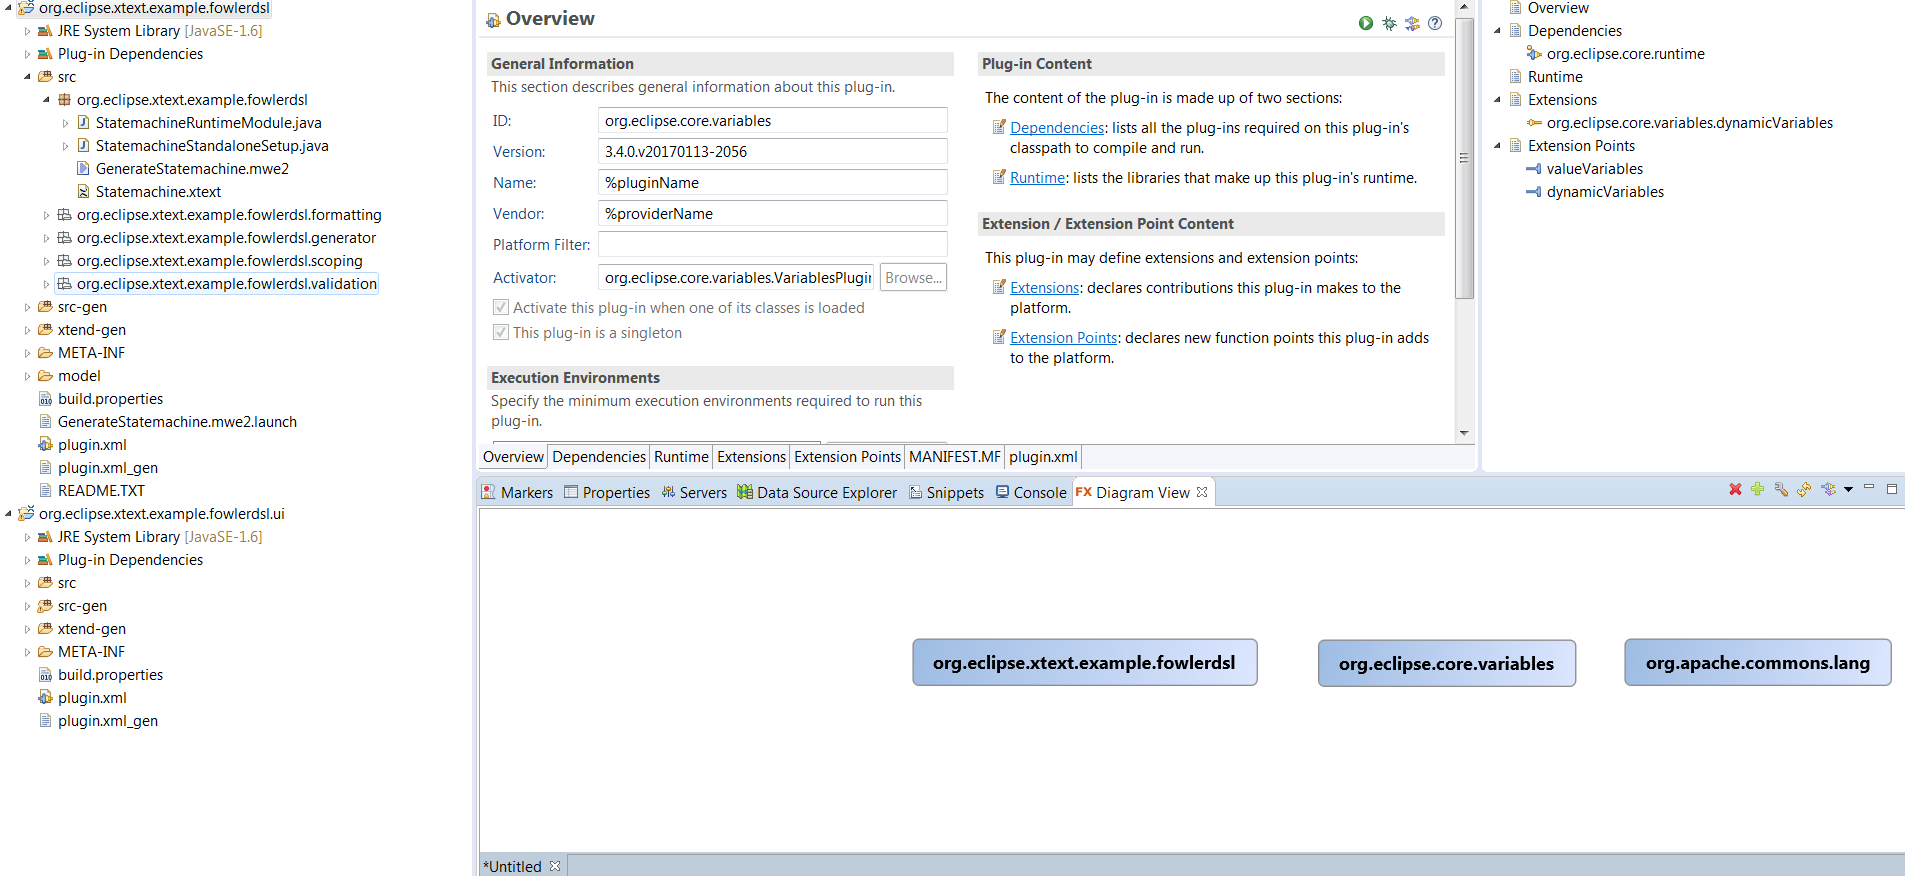The width and height of the screenshot is (1905, 876).
Task: Click the dynamicVariables extension point icon in outline
Action: [1533, 192]
